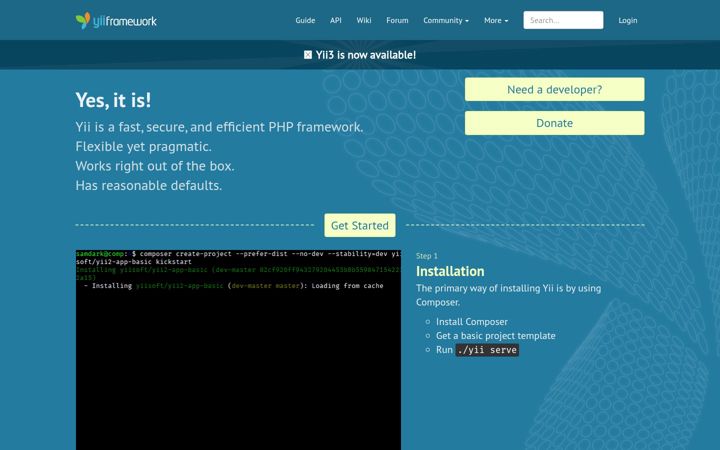Click the 'Flexible yet pragmatic.' line
This screenshot has width=720, height=450.
(143, 146)
